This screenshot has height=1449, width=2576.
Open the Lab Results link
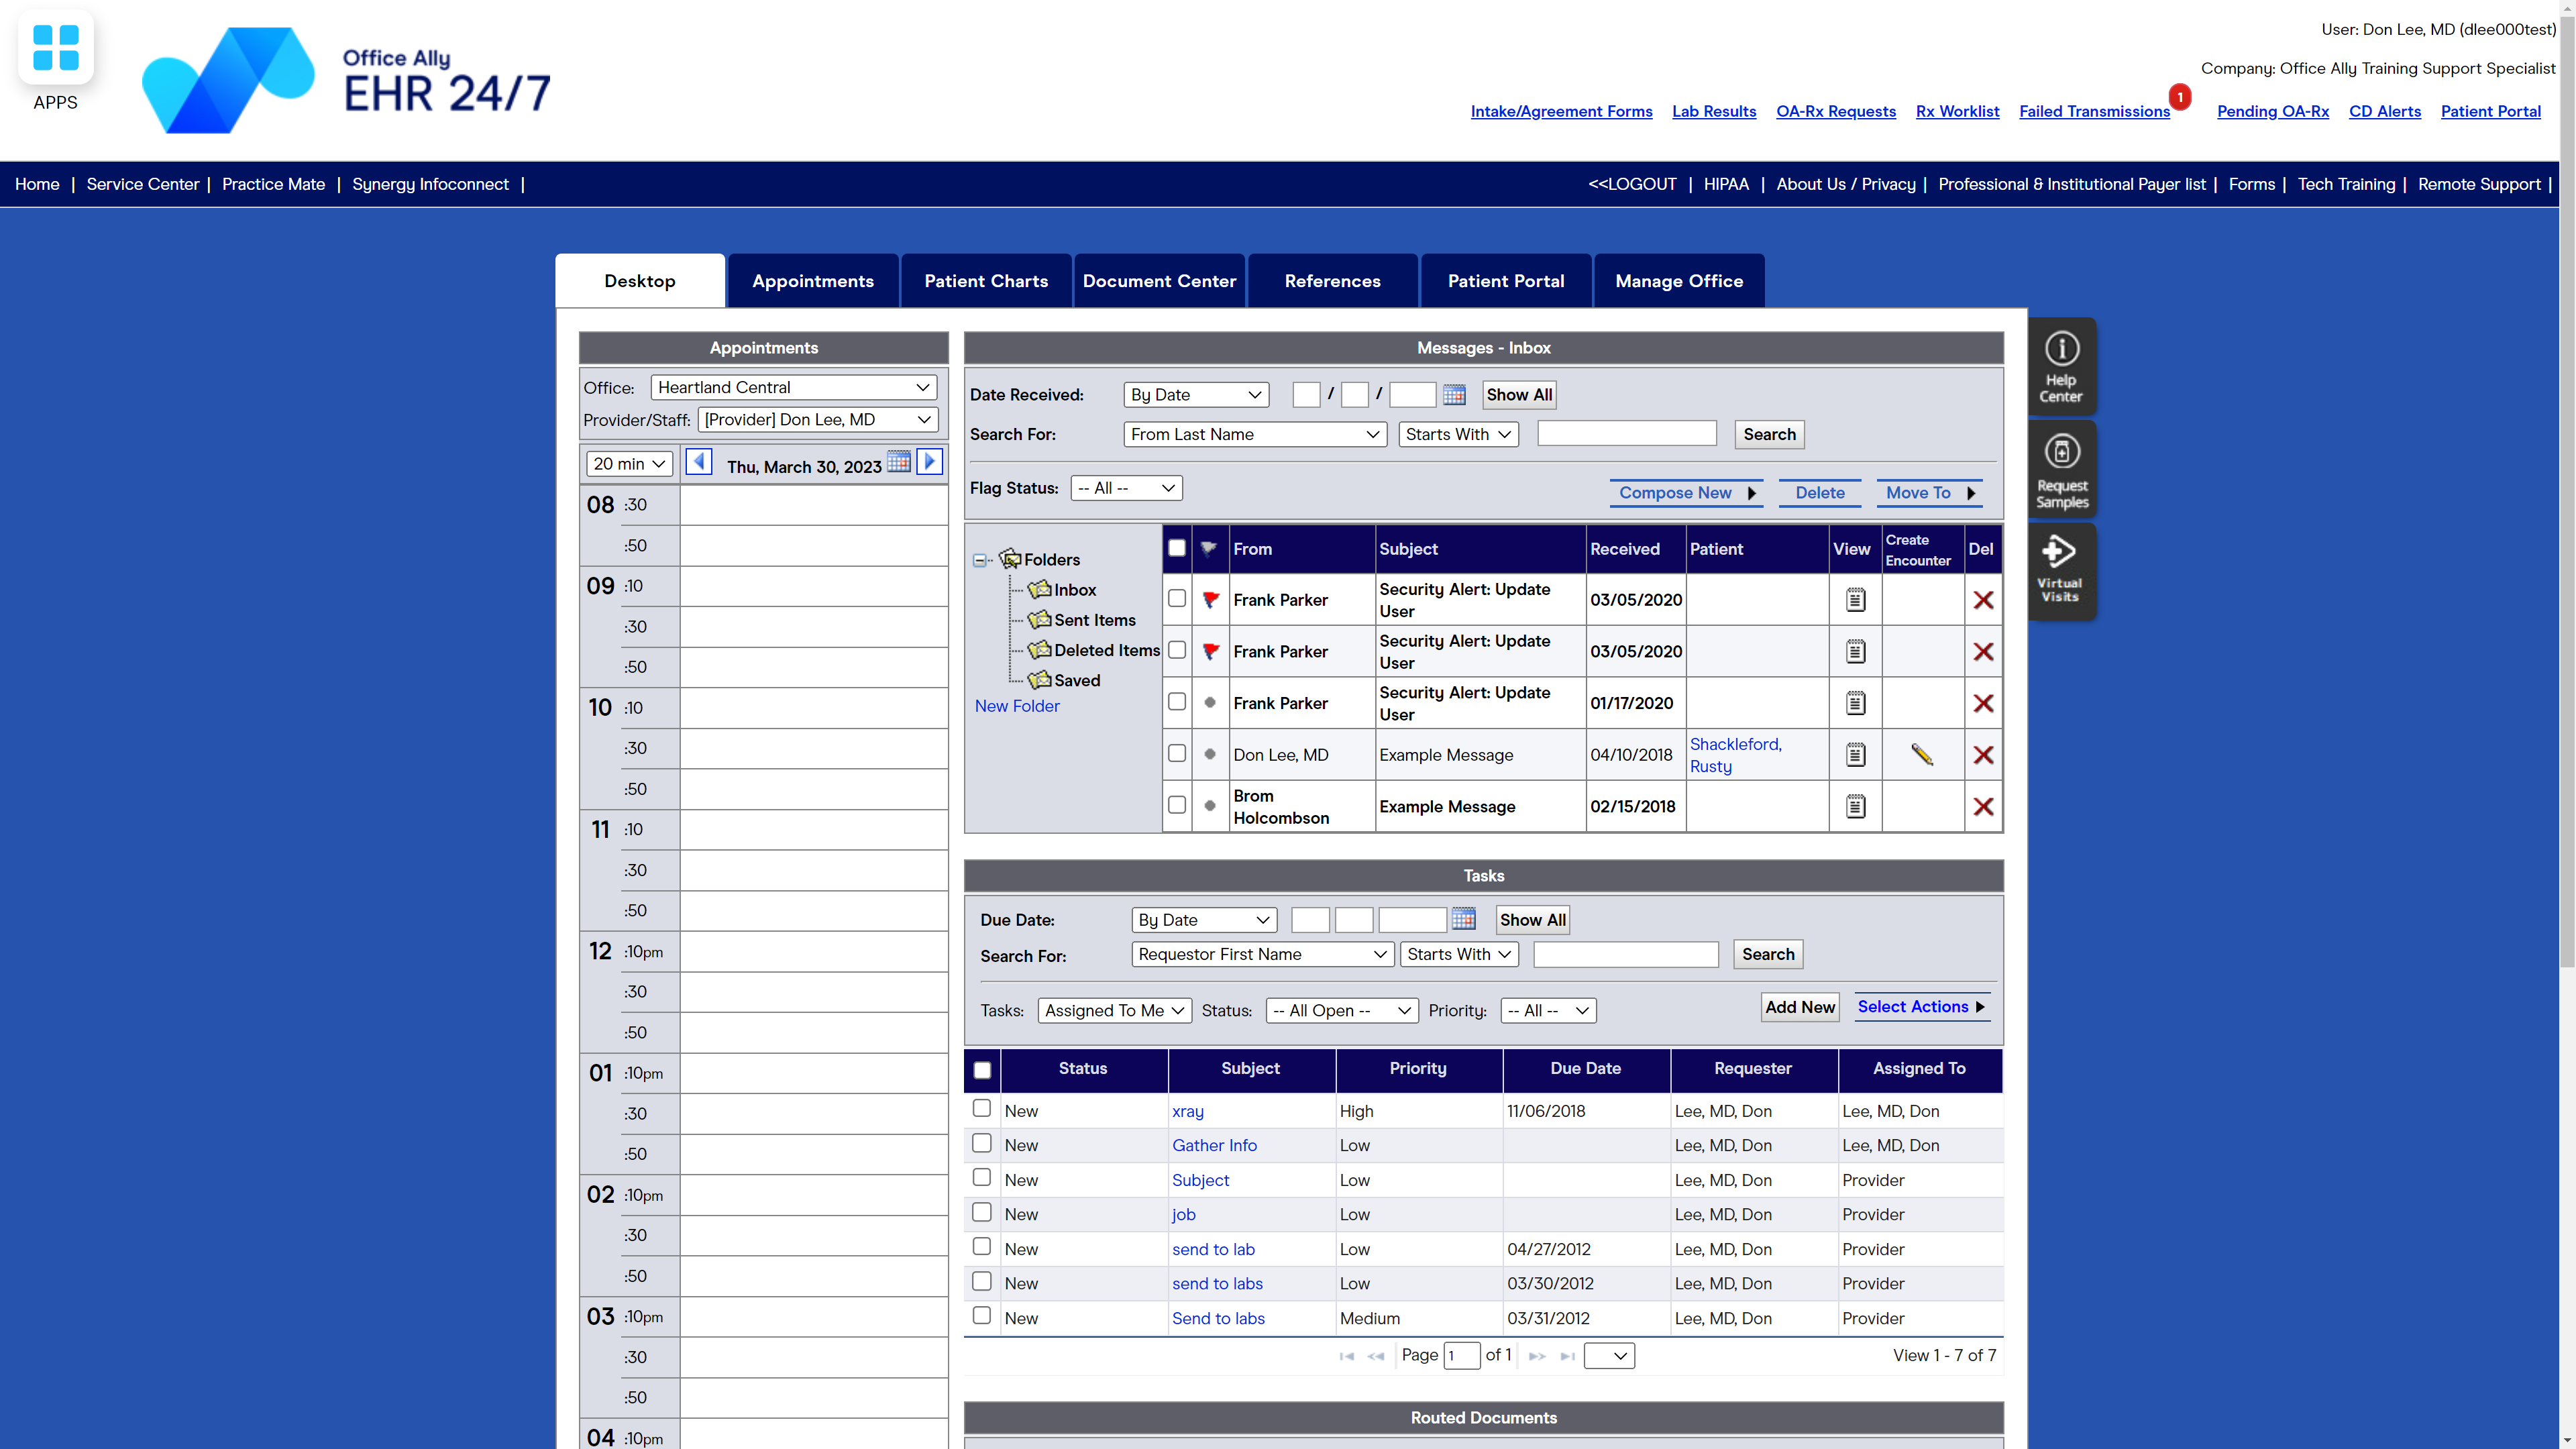tap(1714, 111)
